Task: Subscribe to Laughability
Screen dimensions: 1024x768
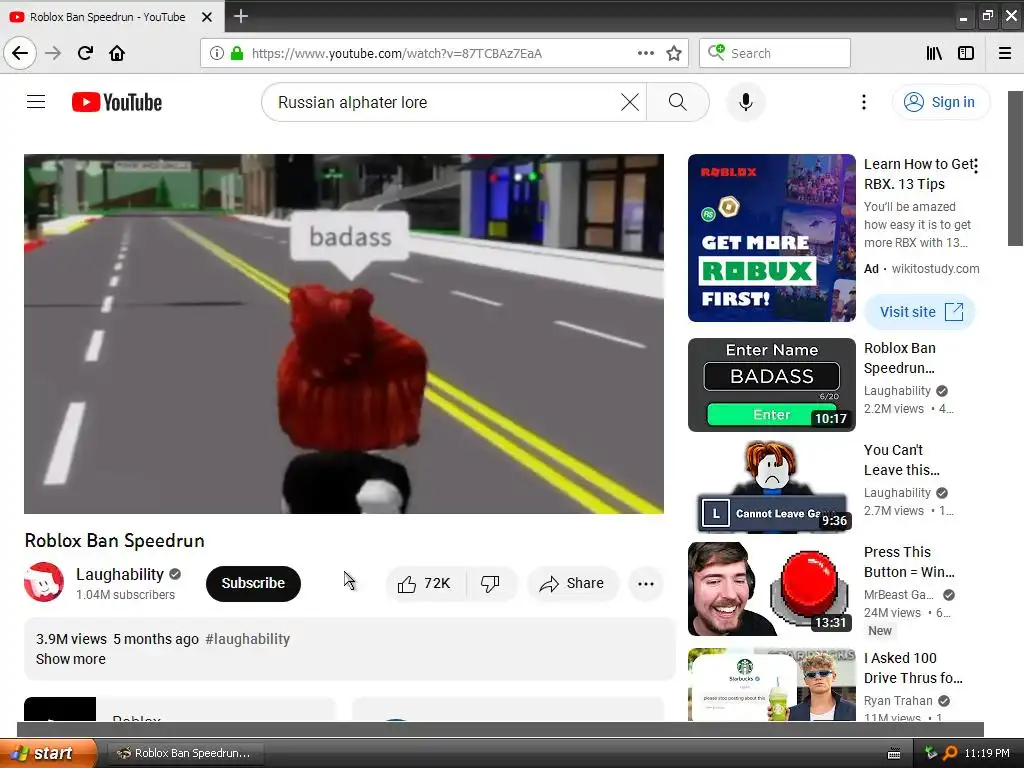Action: (x=253, y=583)
